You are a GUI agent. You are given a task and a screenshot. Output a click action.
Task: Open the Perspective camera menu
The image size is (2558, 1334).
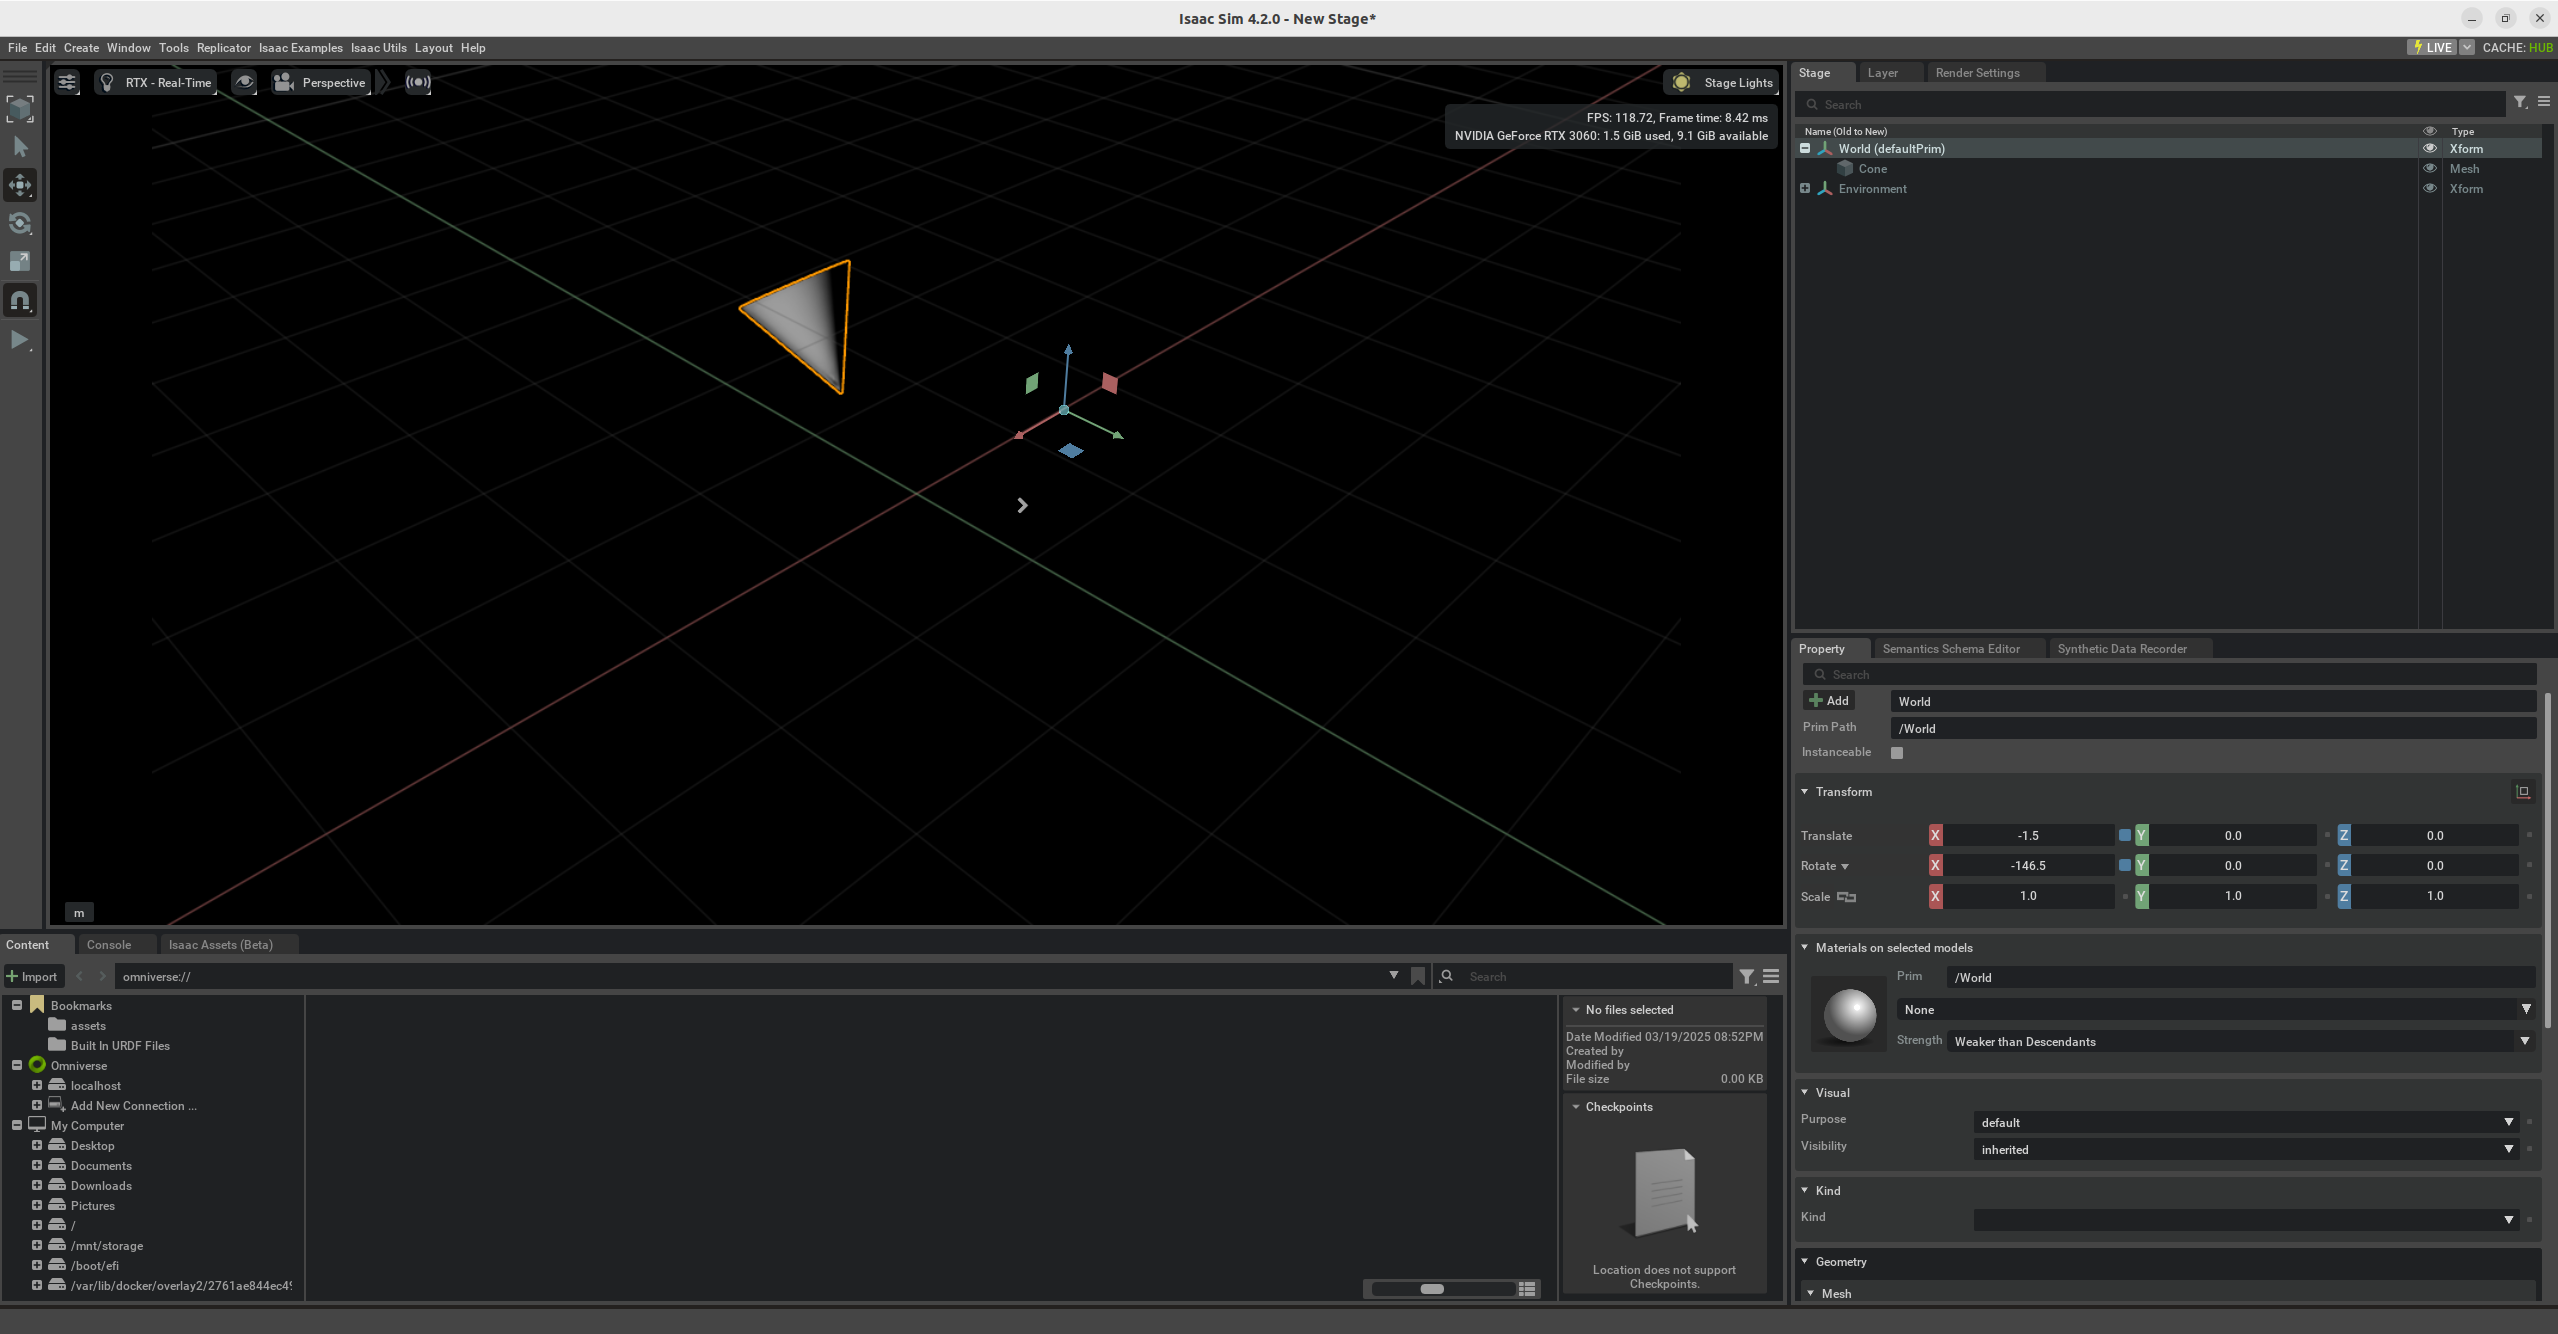pyautogui.click(x=321, y=83)
